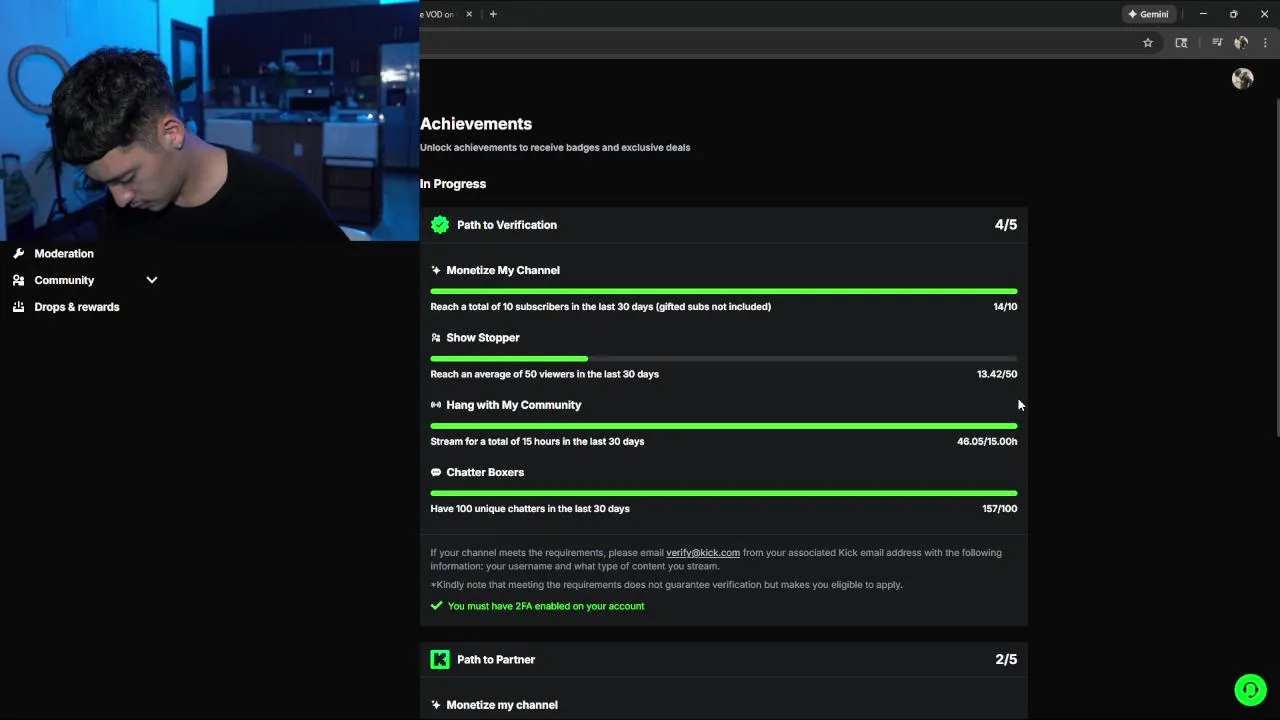This screenshot has height=720, width=1280.
Task: Click the Show Stopper icon
Action: tap(436, 338)
